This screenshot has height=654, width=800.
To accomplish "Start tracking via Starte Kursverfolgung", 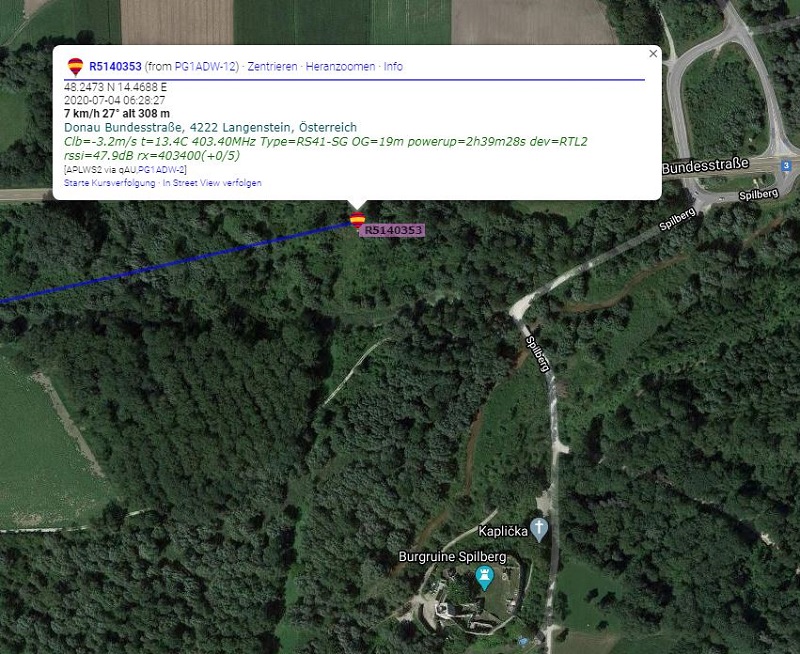I will coord(110,183).
